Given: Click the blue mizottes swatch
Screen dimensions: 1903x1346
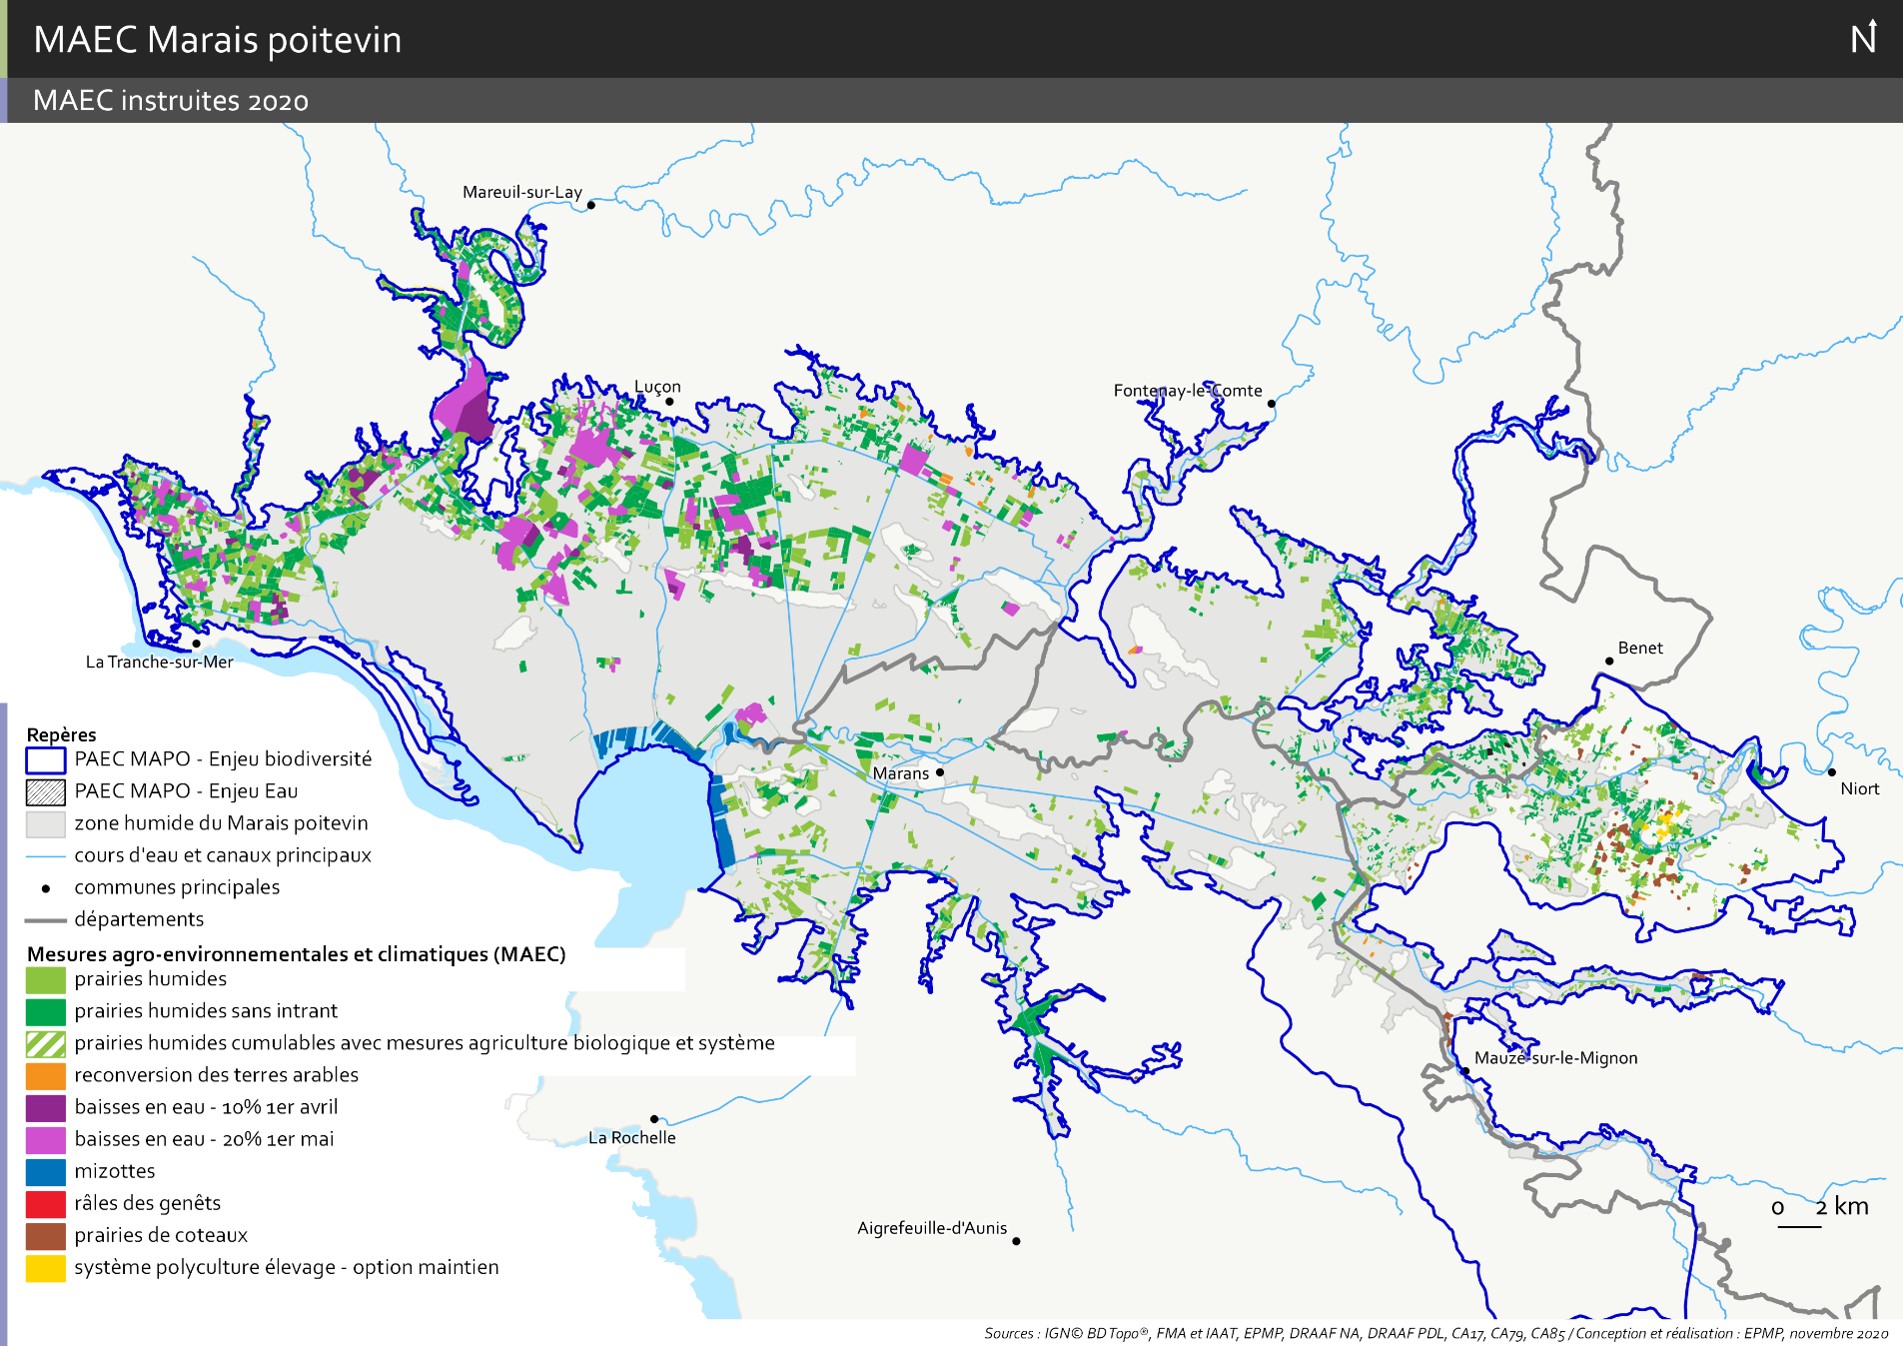Looking at the screenshot, I should pyautogui.click(x=46, y=1172).
